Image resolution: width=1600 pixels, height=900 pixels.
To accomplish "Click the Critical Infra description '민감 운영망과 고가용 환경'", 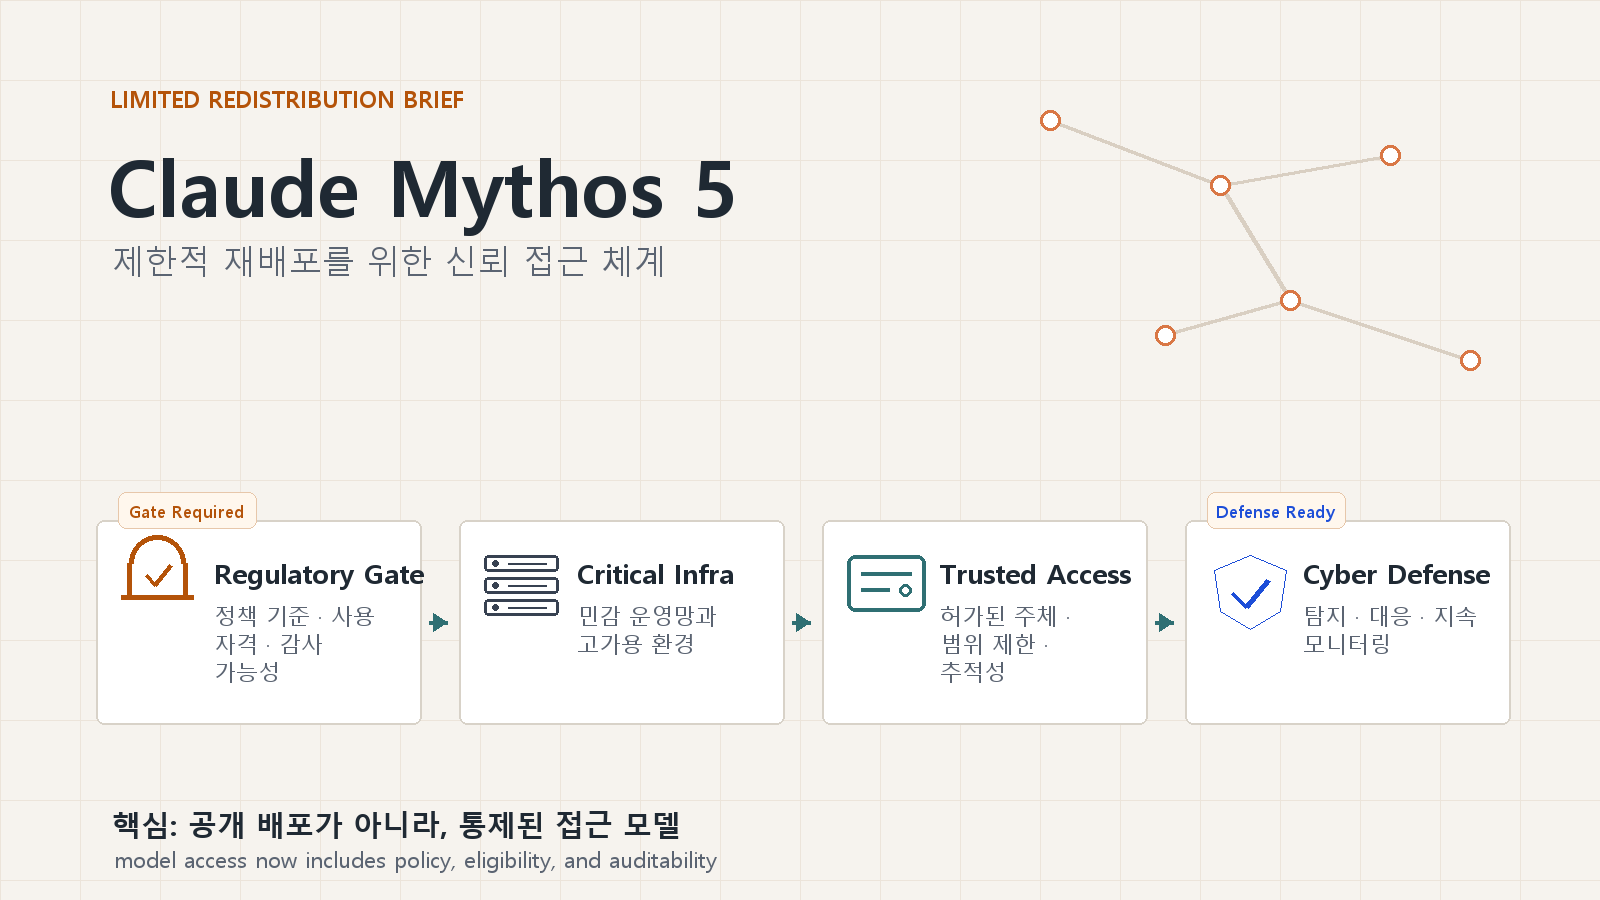I will click(x=647, y=630).
